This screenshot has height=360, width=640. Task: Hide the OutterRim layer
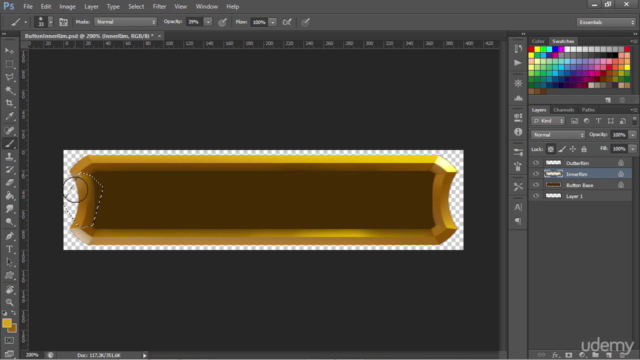coord(536,163)
